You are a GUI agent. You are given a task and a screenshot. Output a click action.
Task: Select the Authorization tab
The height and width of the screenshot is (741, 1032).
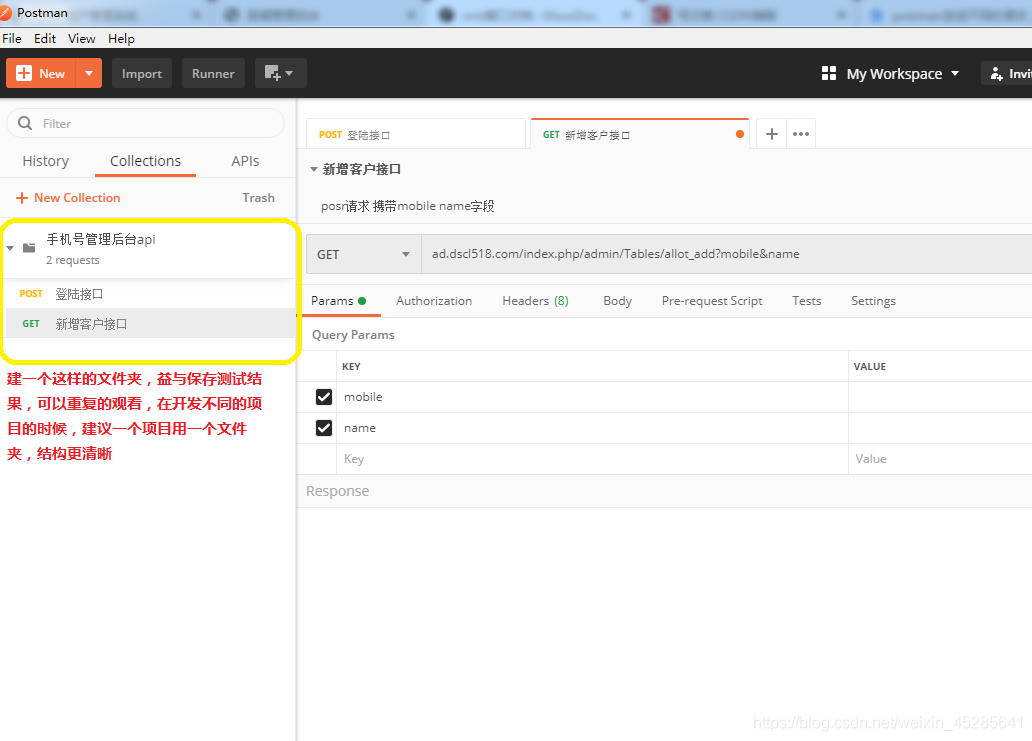click(434, 301)
